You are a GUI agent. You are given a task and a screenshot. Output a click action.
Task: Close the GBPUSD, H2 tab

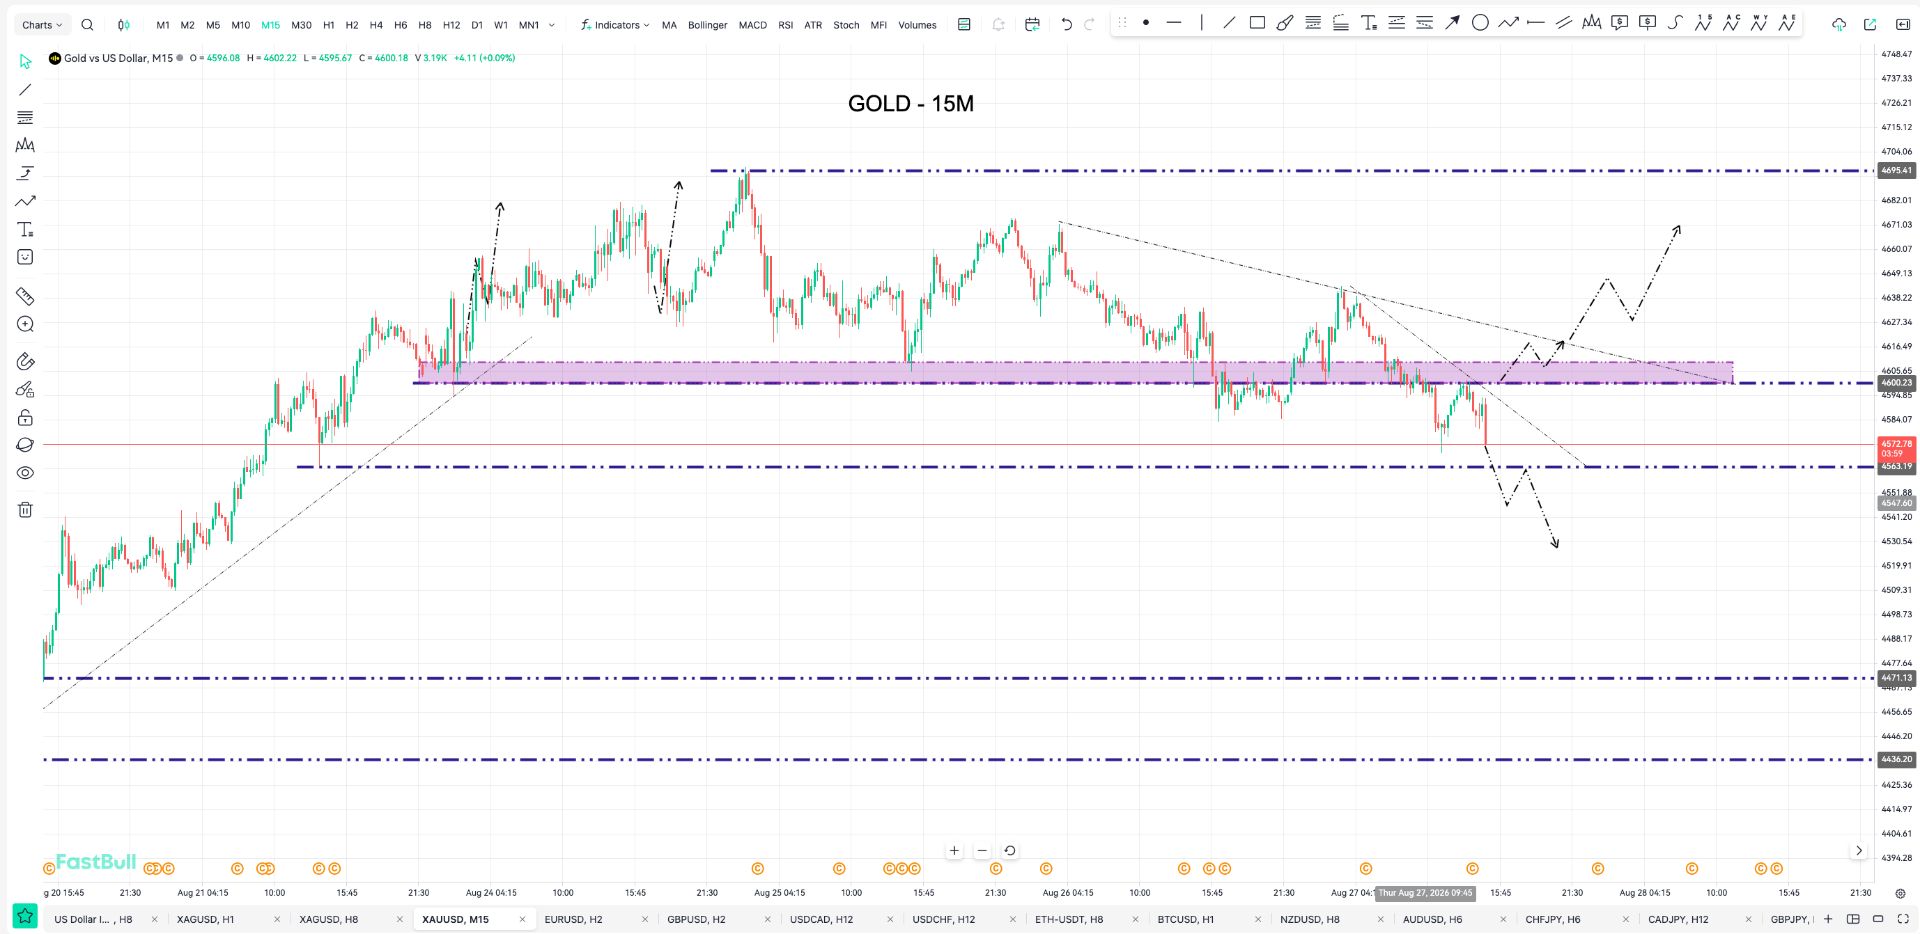767,919
